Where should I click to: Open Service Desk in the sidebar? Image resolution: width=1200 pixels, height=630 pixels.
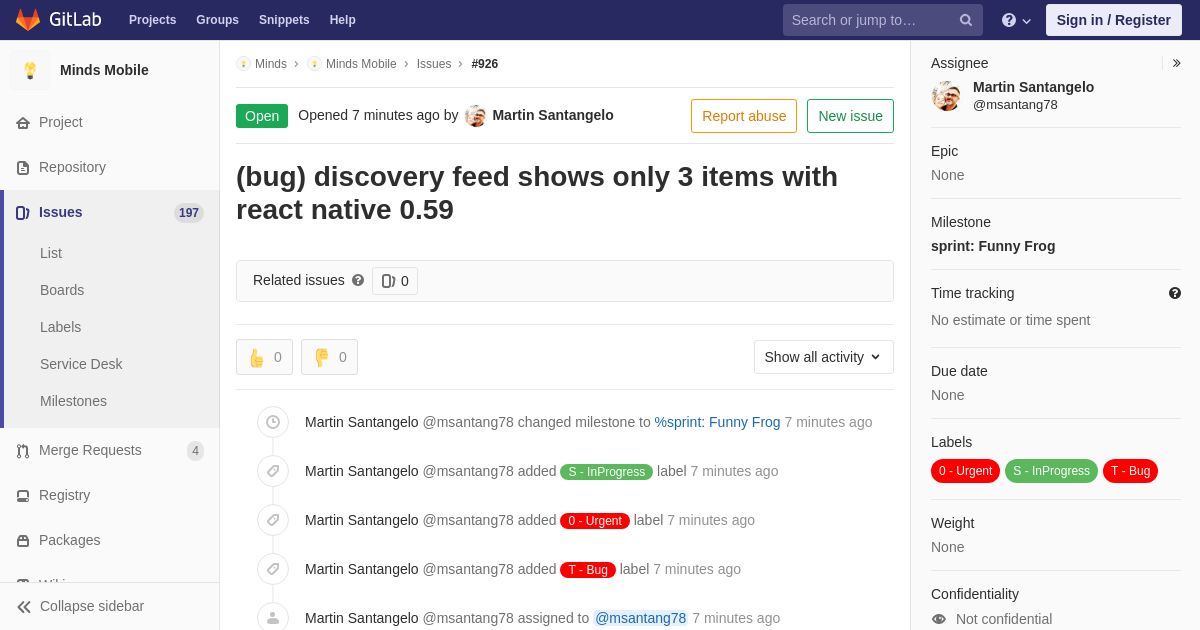(81, 364)
